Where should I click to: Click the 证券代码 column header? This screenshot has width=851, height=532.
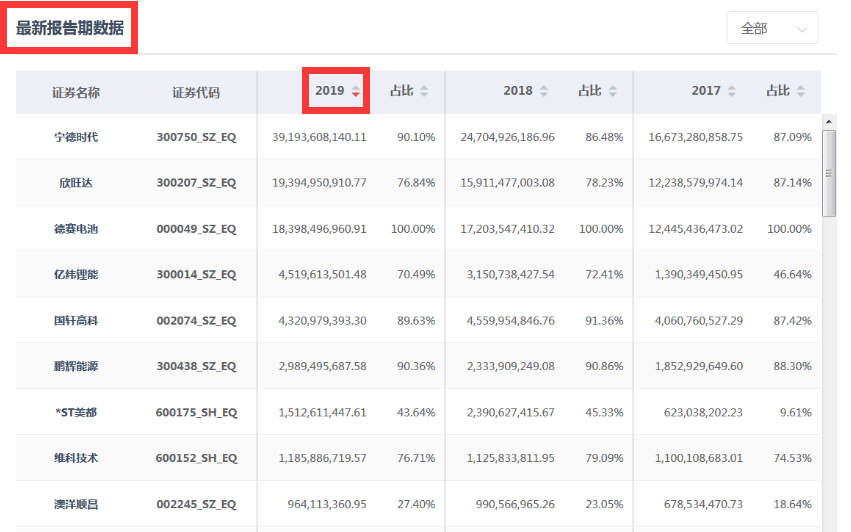tap(196, 92)
